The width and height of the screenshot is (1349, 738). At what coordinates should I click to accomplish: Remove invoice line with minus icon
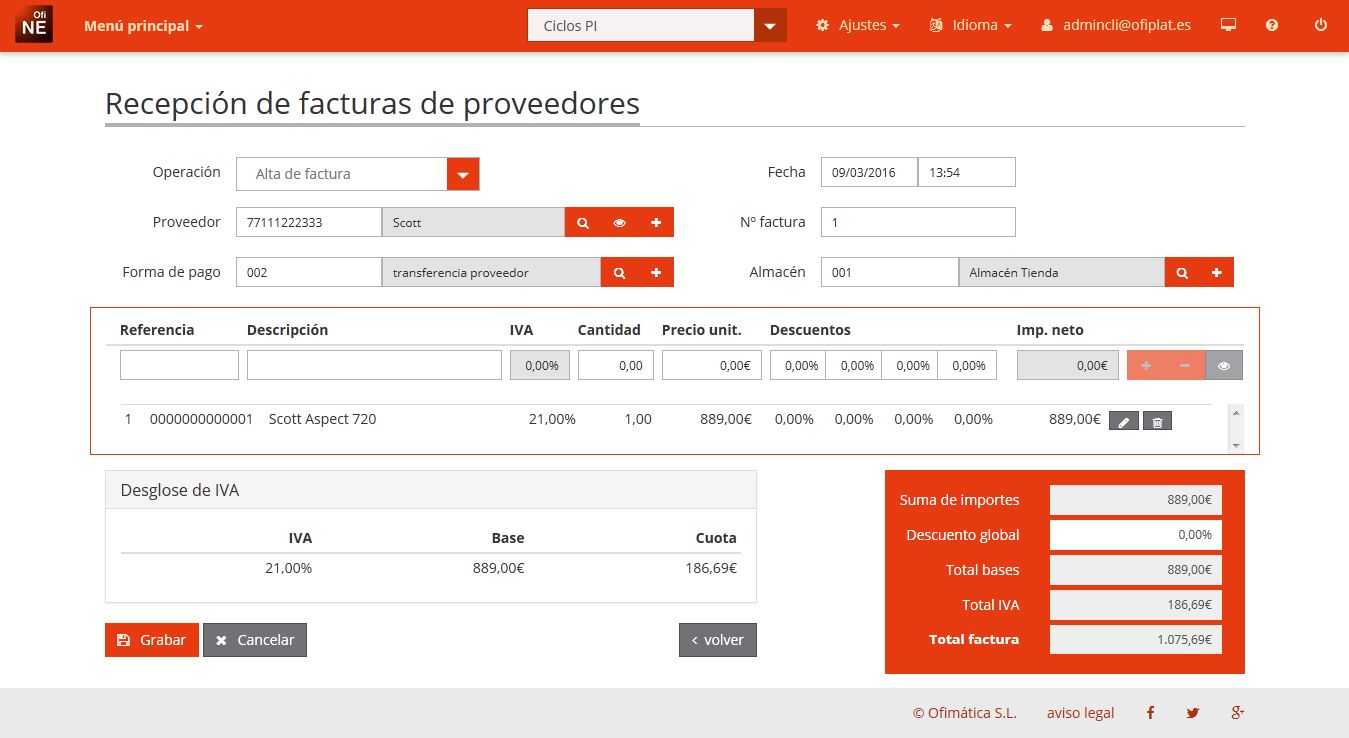[x=1185, y=366]
